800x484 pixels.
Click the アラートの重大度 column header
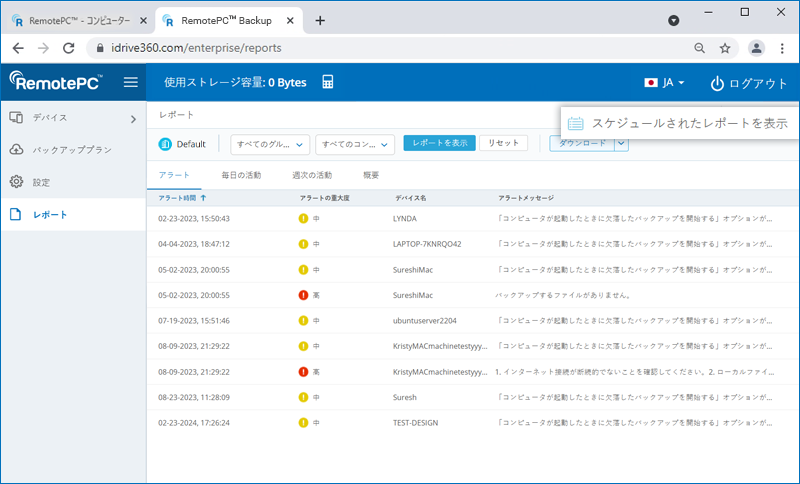point(324,198)
